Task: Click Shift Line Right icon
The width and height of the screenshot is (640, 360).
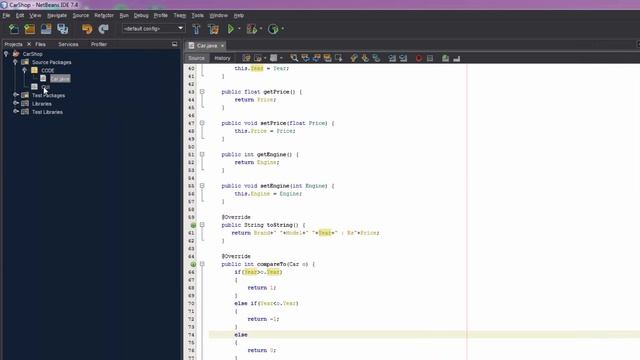Action: 403,58
